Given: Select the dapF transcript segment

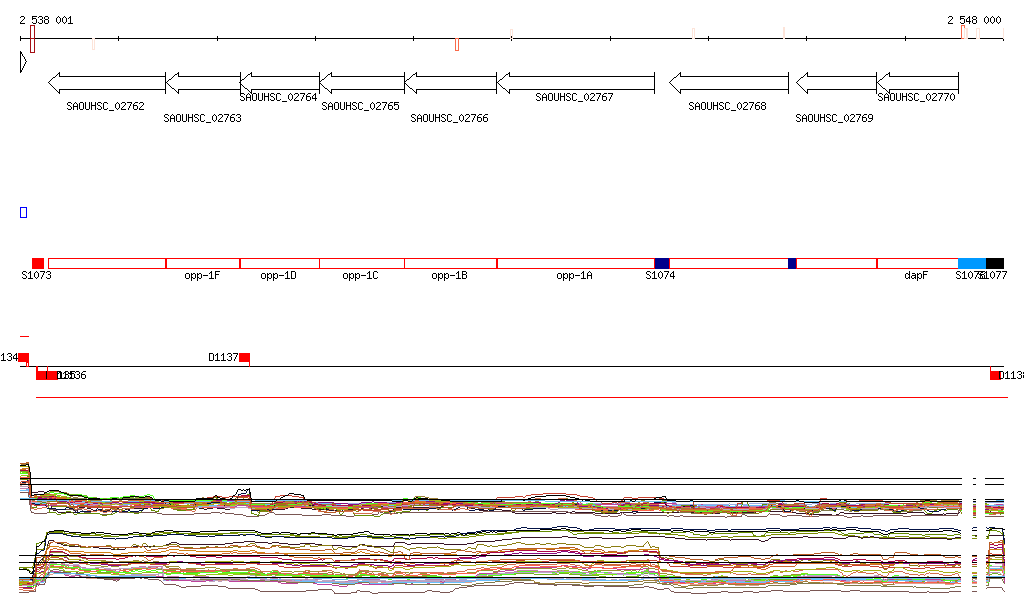Looking at the screenshot, I should (917, 263).
